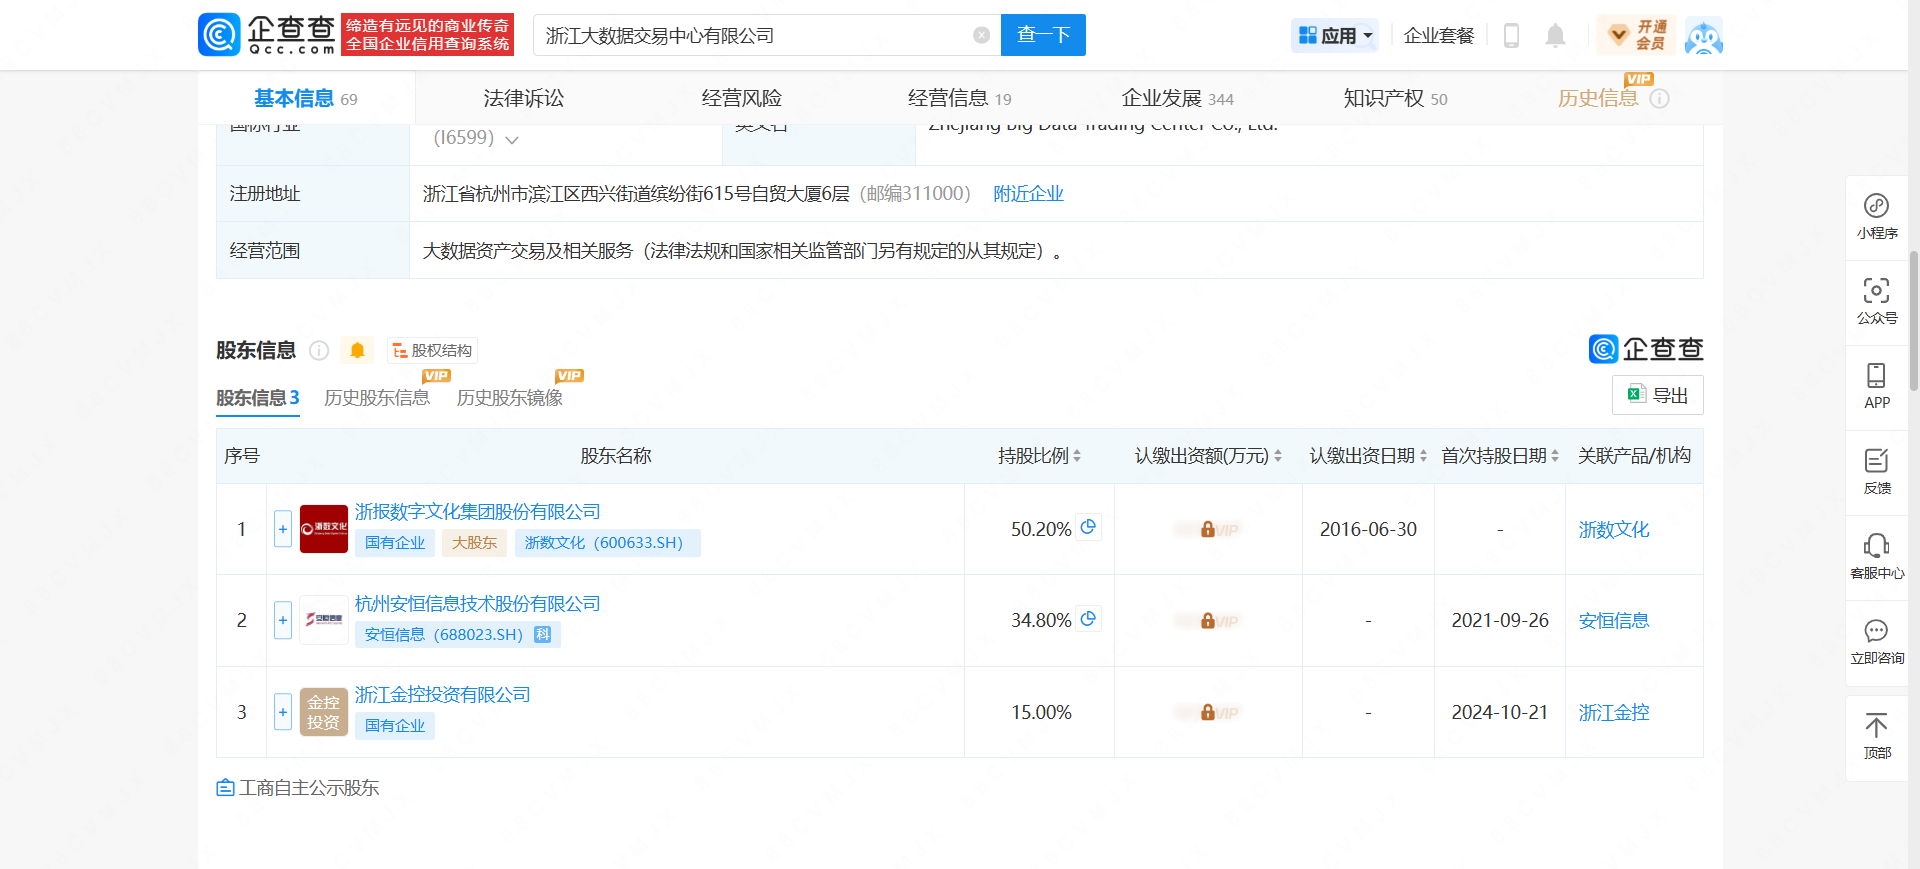
Task: Open the user avatar menu
Action: (1704, 36)
